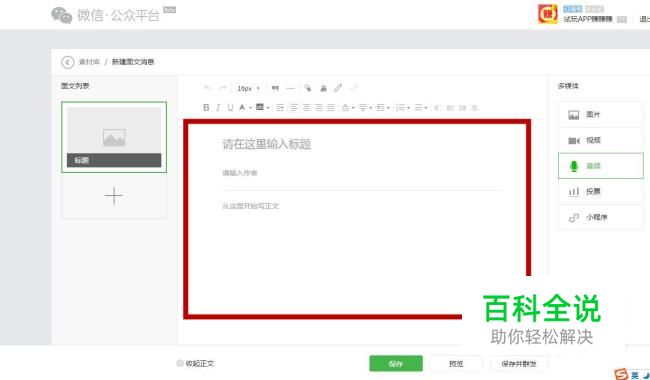The height and width of the screenshot is (380, 650).
Task: Open the font color dropdown arrow
Action: [250, 108]
